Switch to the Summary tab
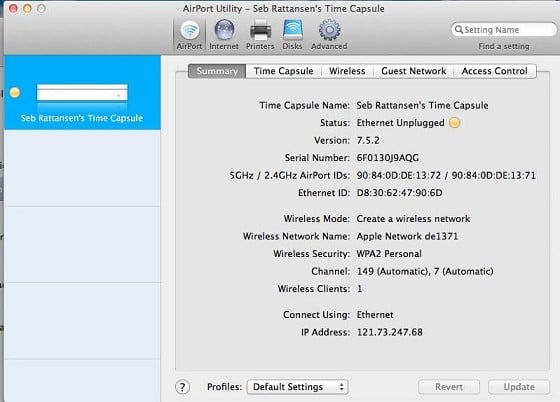560x402 pixels. pyautogui.click(x=217, y=71)
